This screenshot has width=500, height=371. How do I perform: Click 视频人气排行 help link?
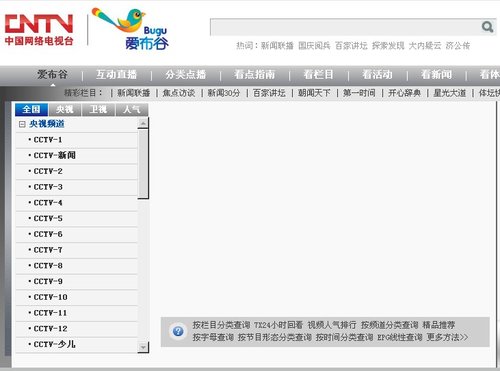pyautogui.click(x=332, y=325)
